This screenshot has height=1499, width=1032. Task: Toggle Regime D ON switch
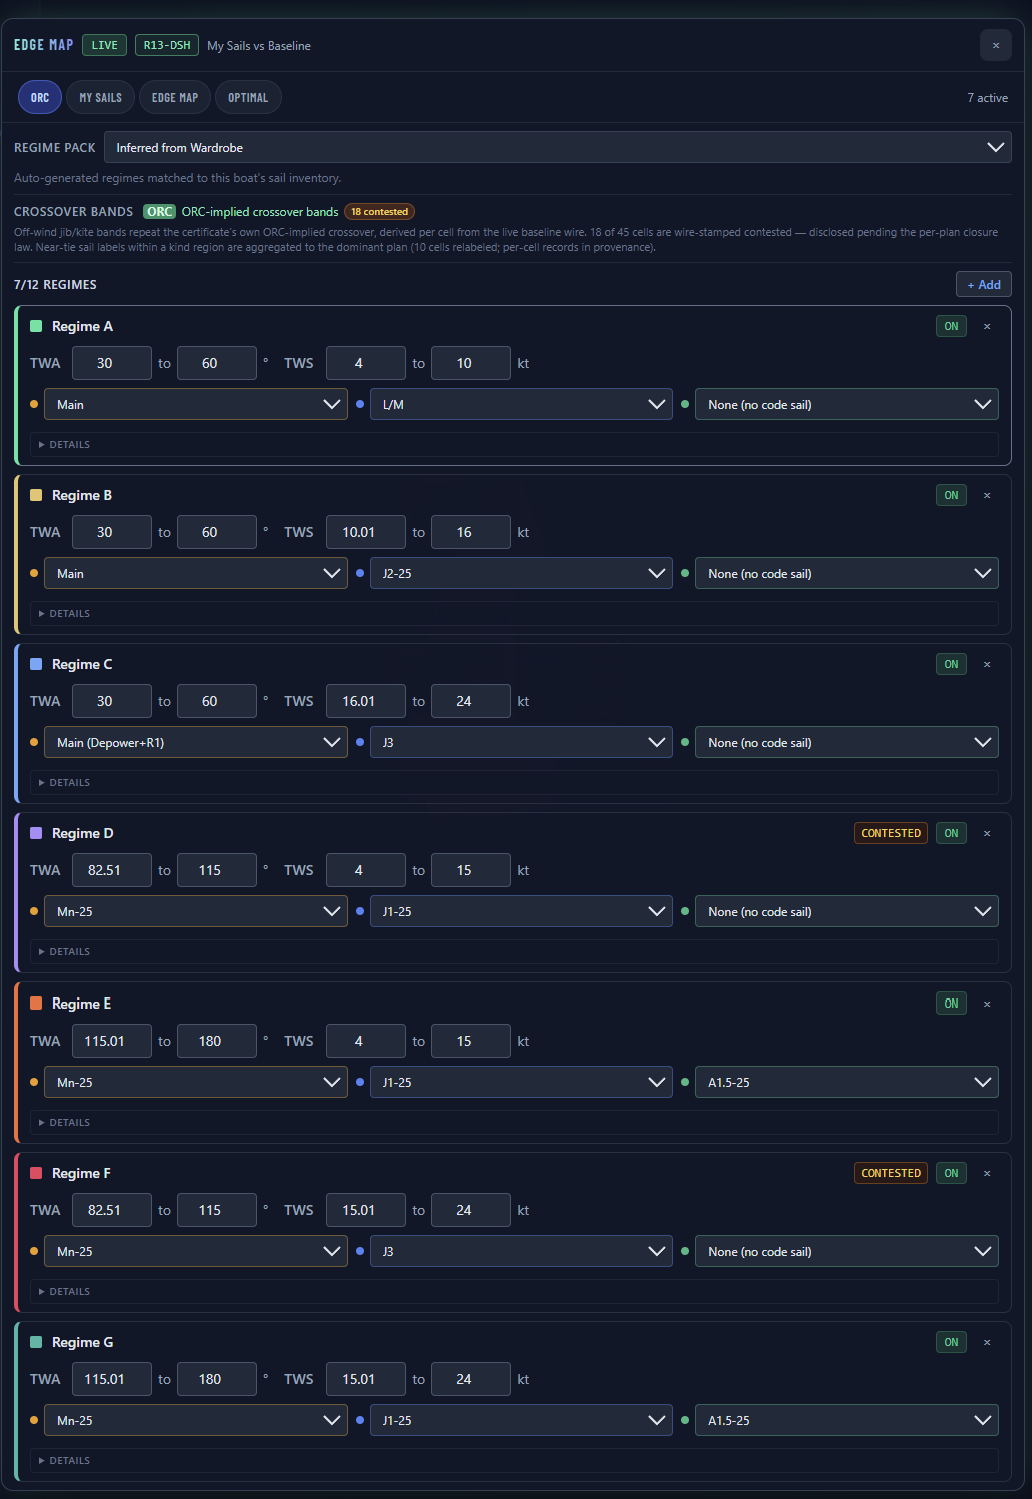click(951, 833)
